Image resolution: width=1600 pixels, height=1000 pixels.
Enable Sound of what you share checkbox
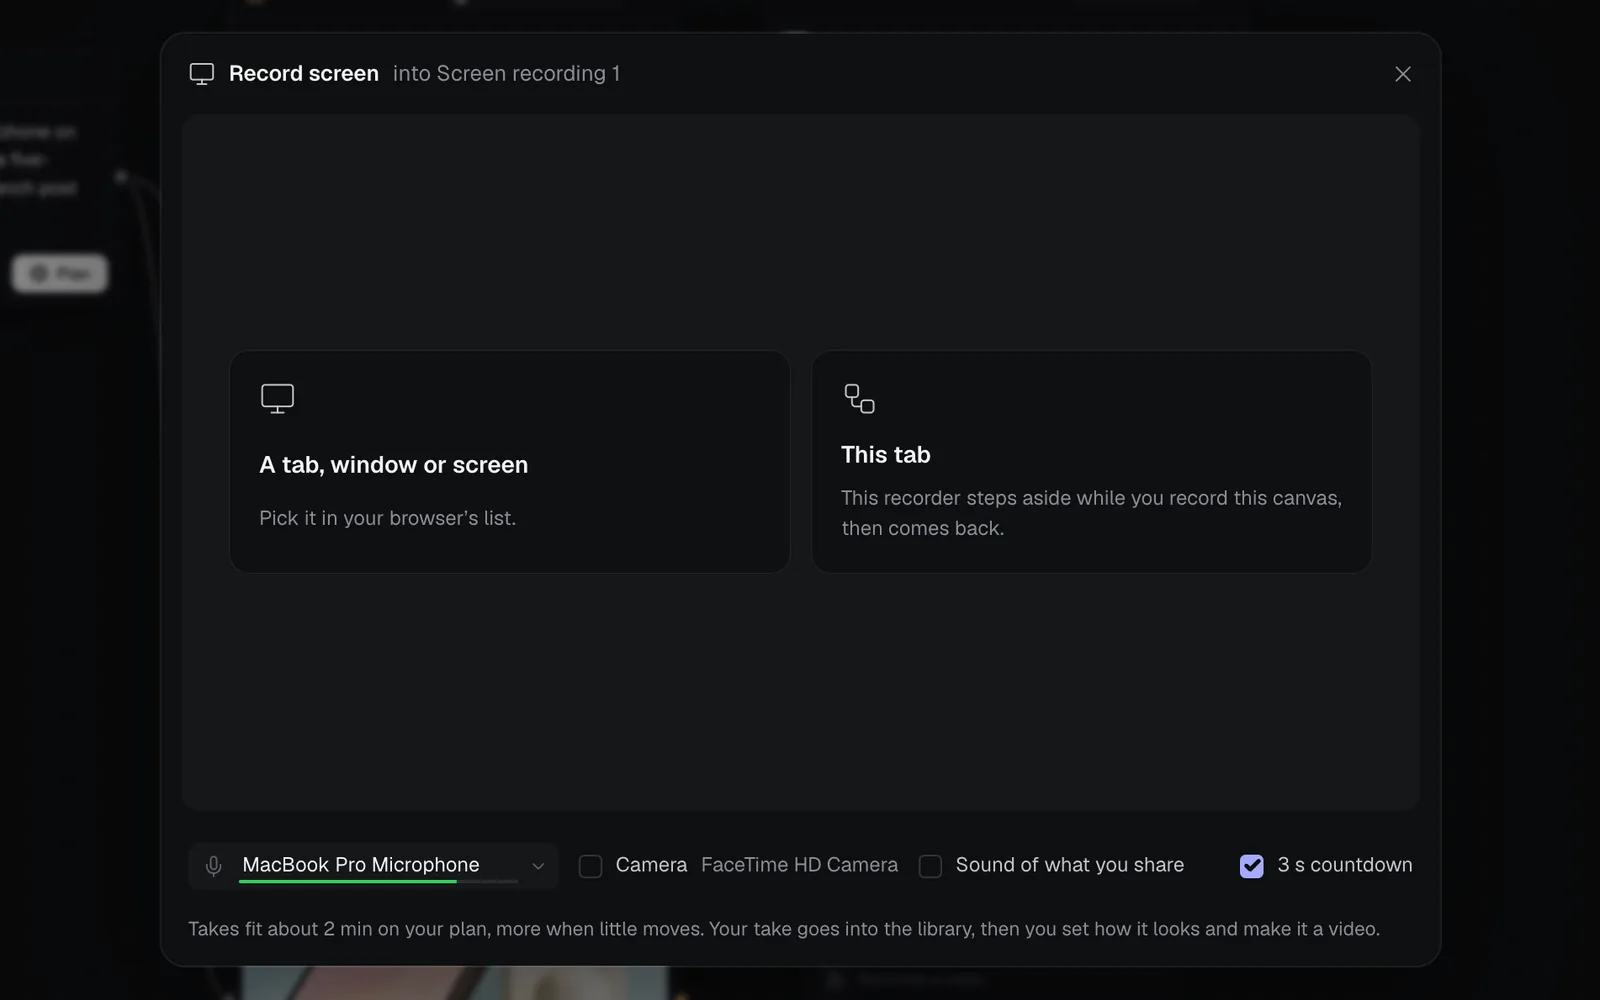(930, 866)
